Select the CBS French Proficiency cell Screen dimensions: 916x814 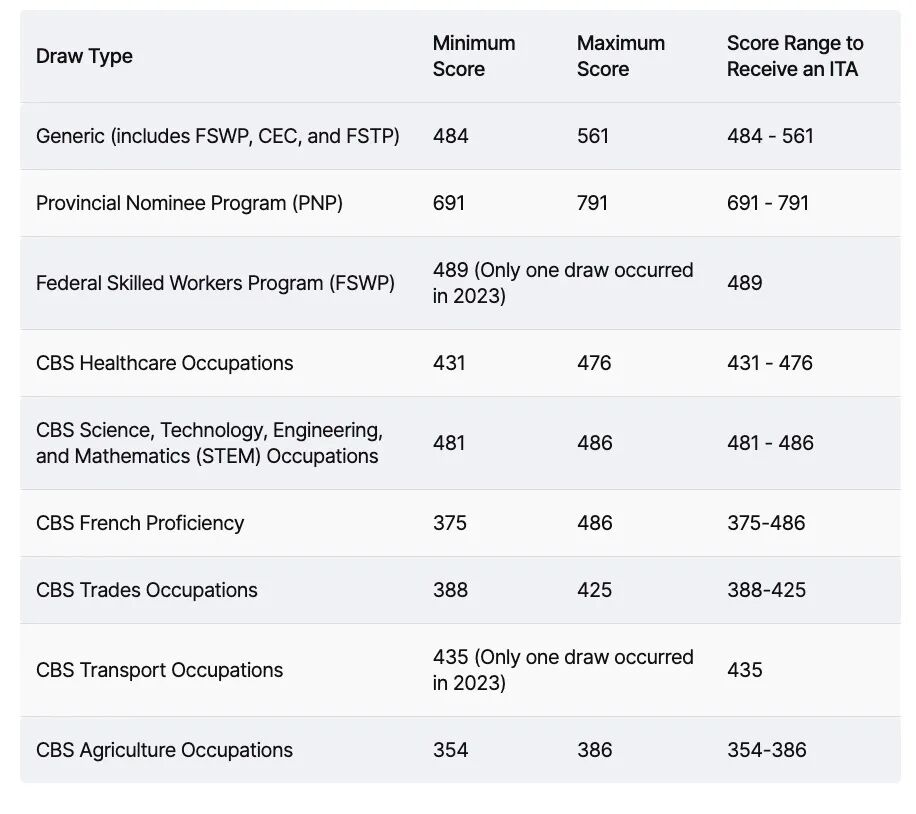[x=140, y=523]
